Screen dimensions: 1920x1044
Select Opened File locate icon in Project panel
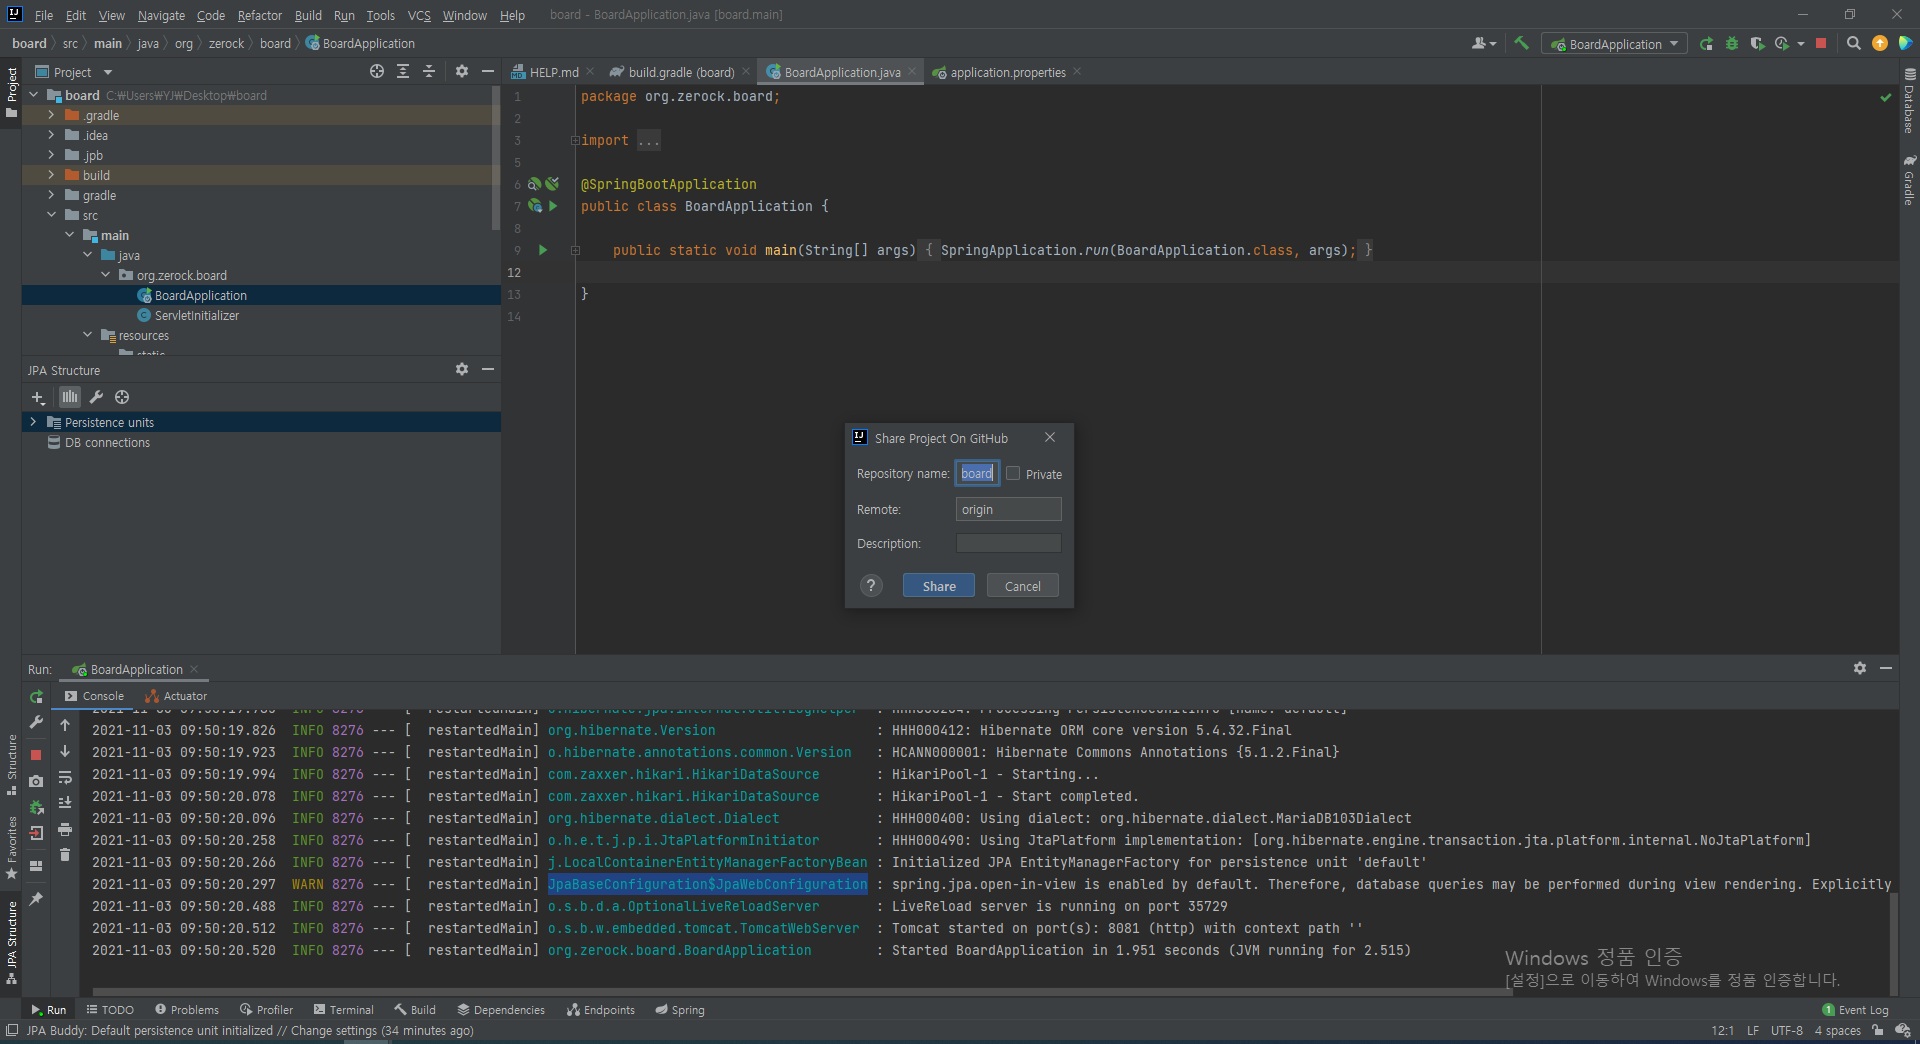tap(377, 71)
